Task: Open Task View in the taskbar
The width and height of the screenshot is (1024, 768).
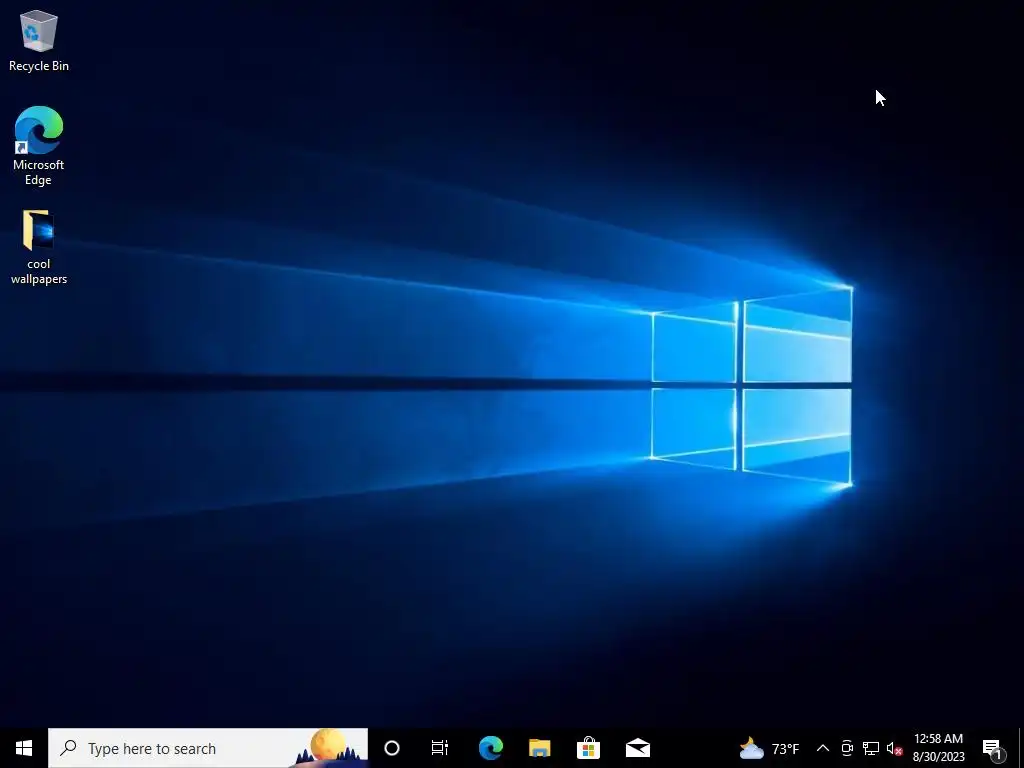Action: 440,748
